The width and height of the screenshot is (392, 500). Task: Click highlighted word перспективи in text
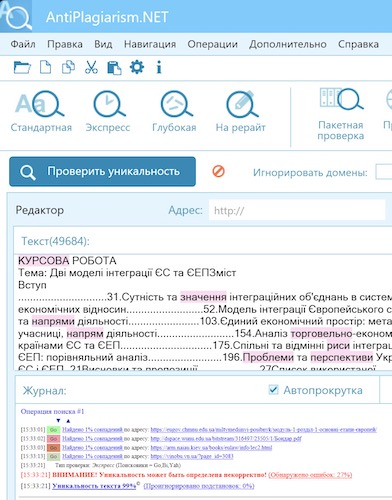342,357
